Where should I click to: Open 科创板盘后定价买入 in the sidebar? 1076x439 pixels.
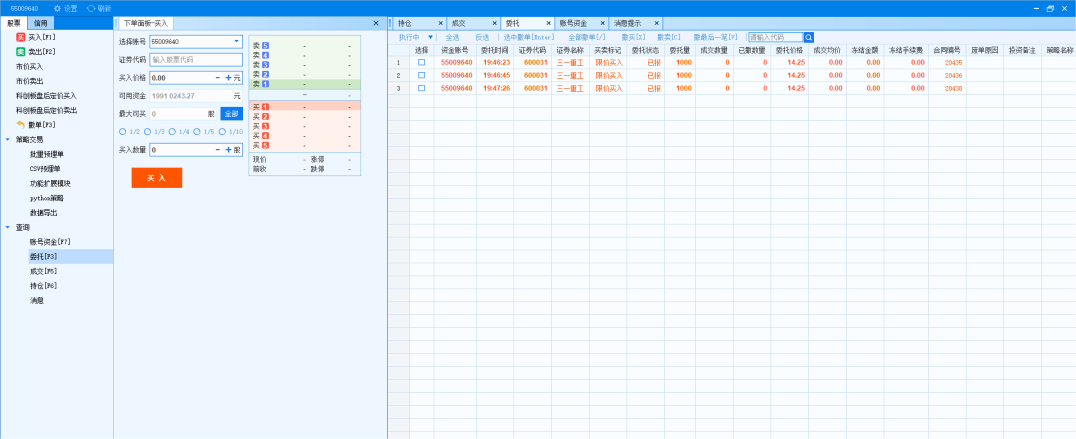click(x=47, y=95)
